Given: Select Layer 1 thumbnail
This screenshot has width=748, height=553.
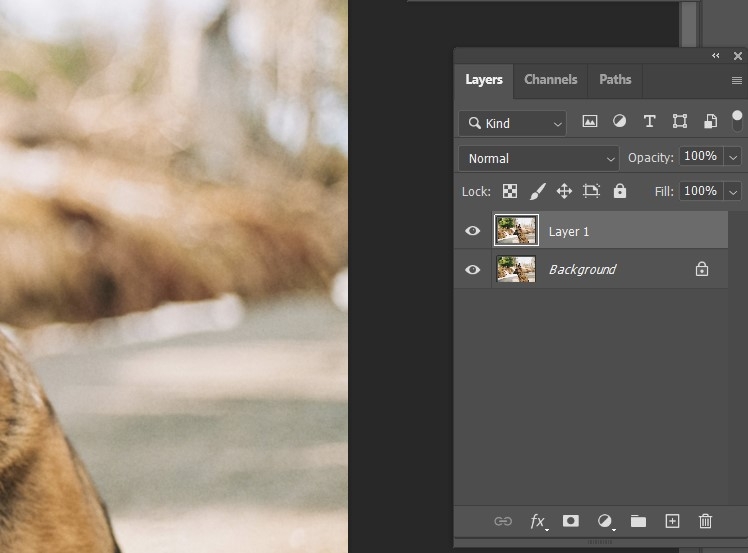Looking at the screenshot, I should [516, 230].
